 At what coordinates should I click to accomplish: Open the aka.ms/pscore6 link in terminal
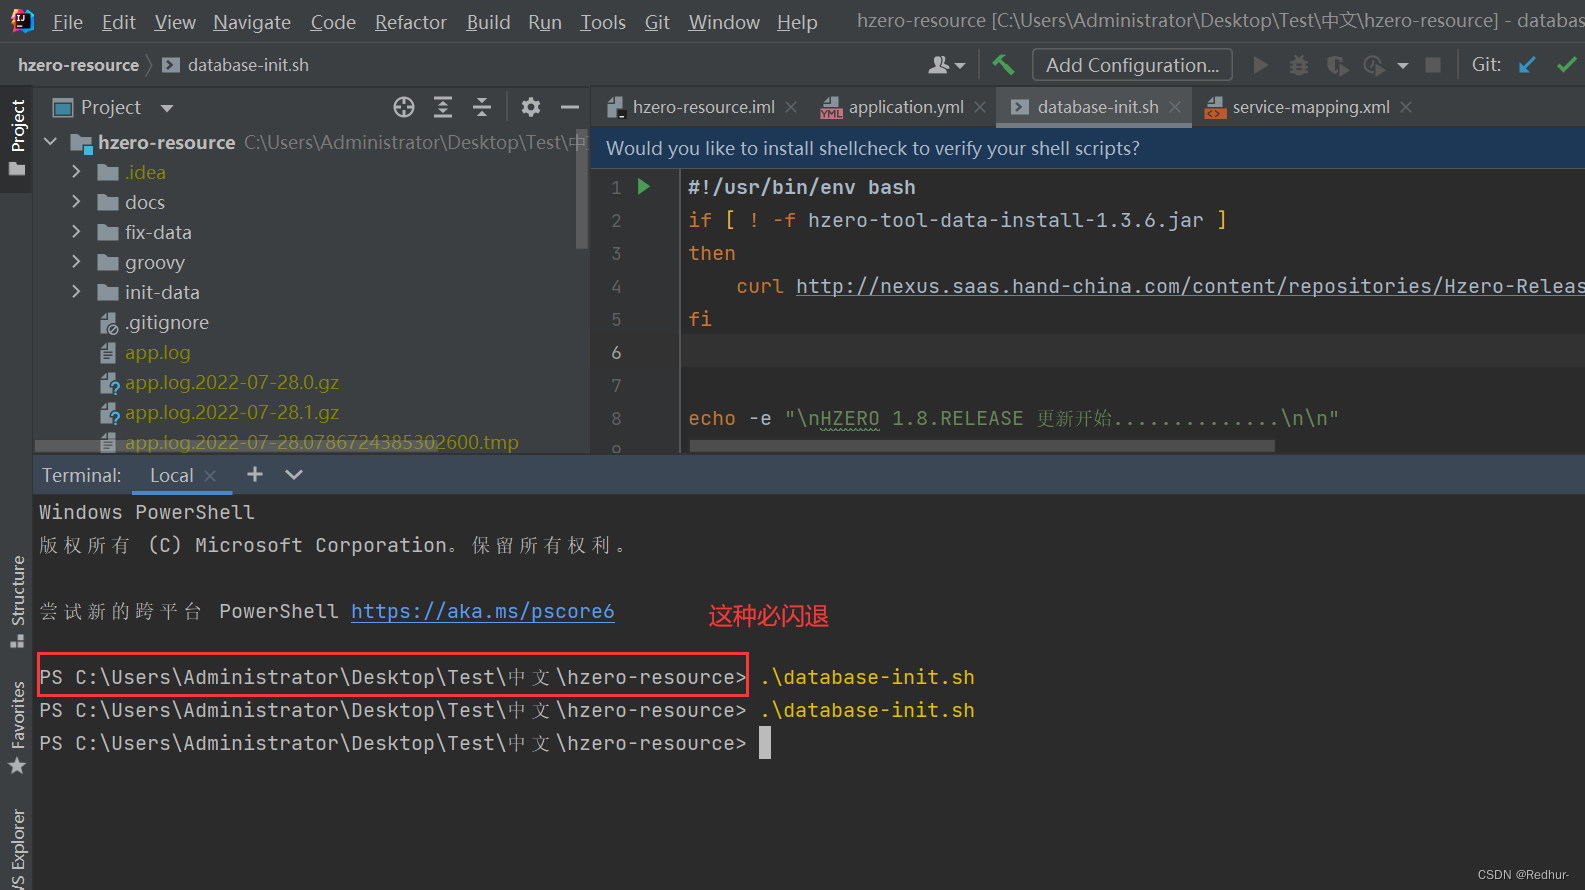(482, 611)
